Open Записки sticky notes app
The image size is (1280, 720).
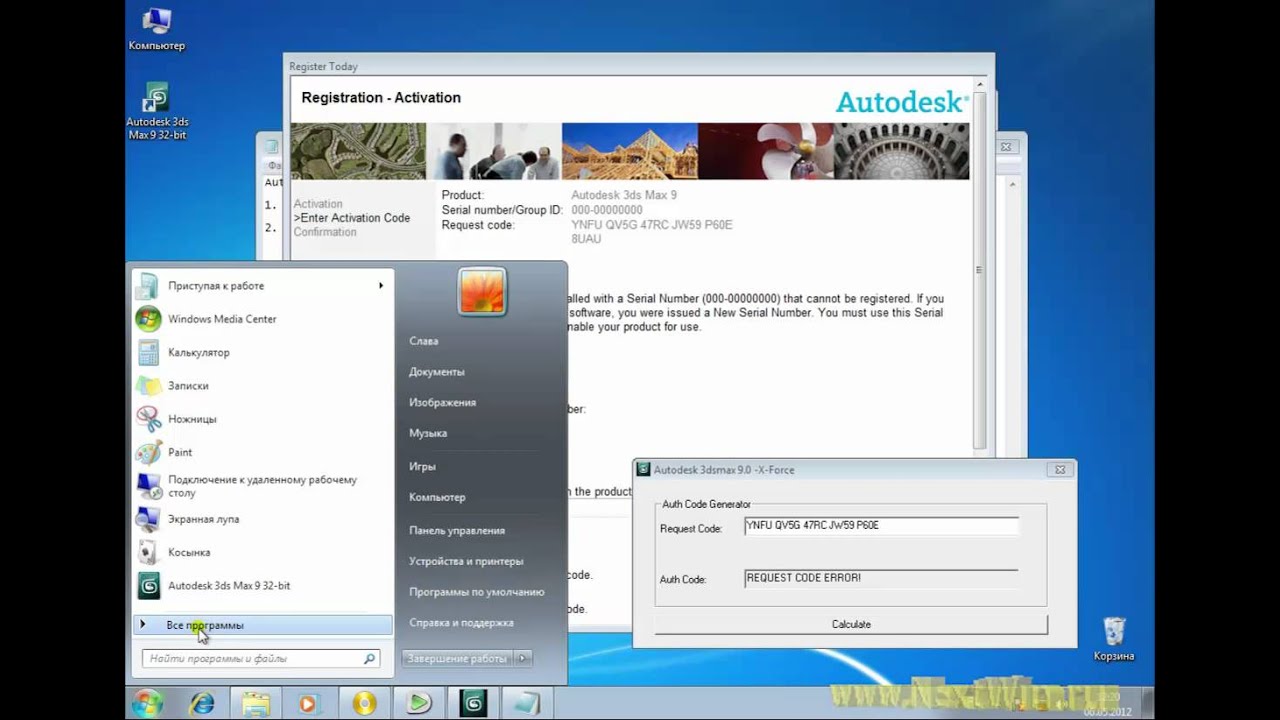[187, 385]
